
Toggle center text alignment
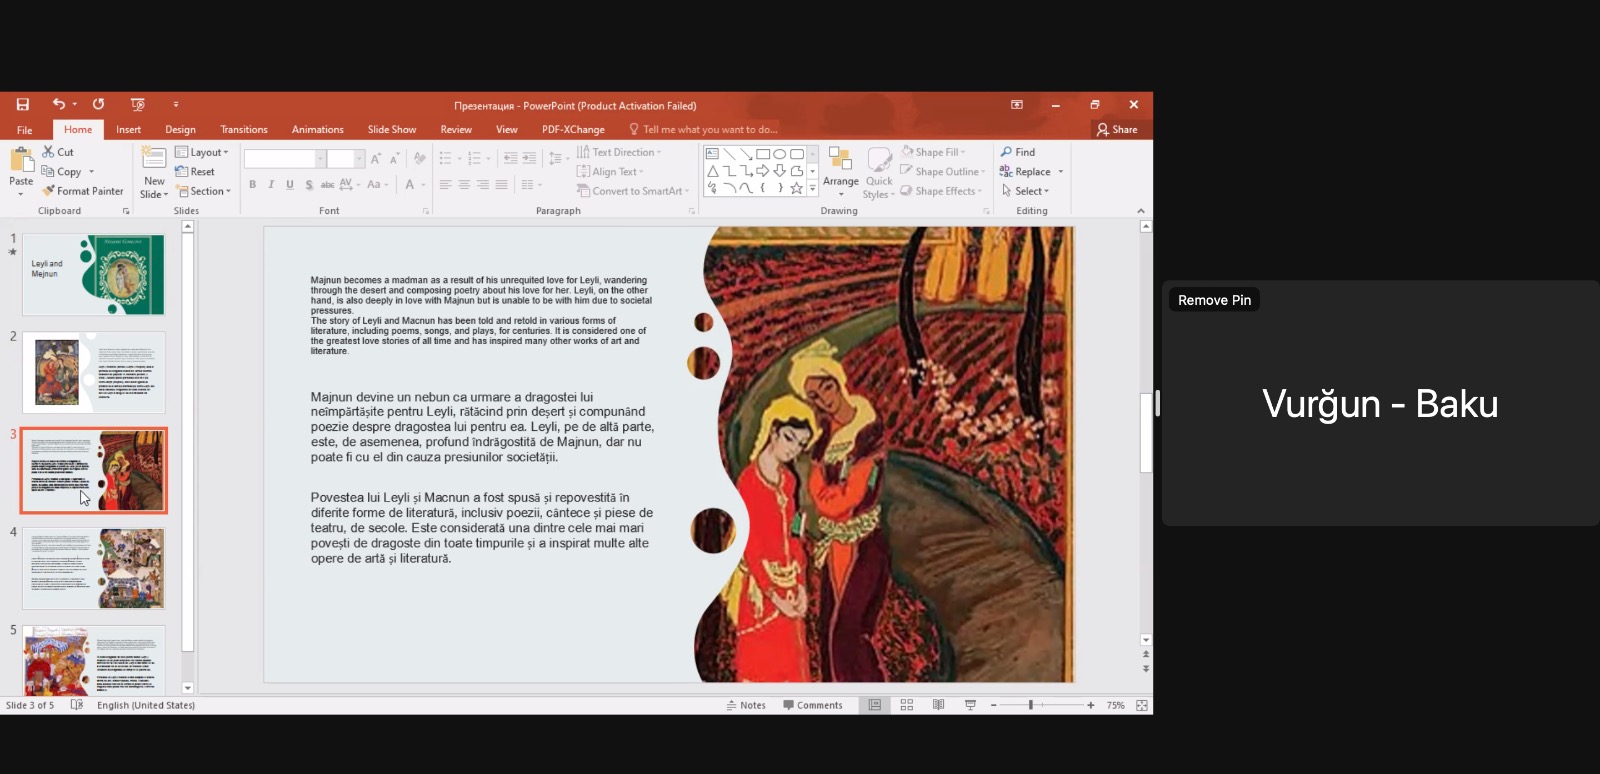click(464, 184)
